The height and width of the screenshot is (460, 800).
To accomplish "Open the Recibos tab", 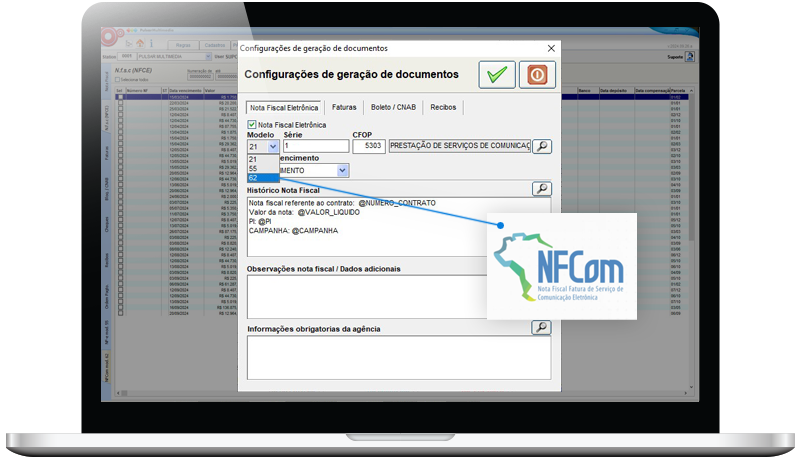I will [443, 107].
